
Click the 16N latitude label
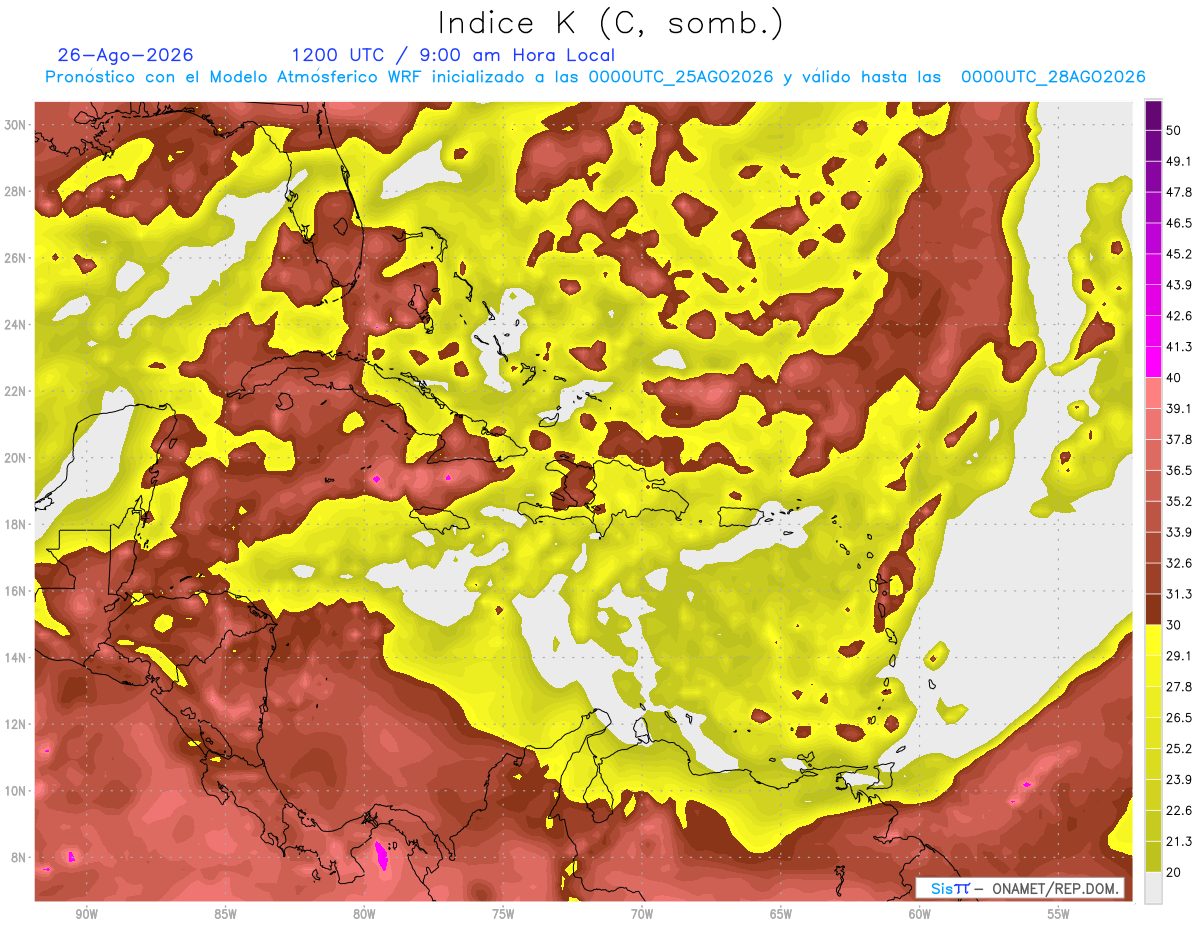click(15, 591)
